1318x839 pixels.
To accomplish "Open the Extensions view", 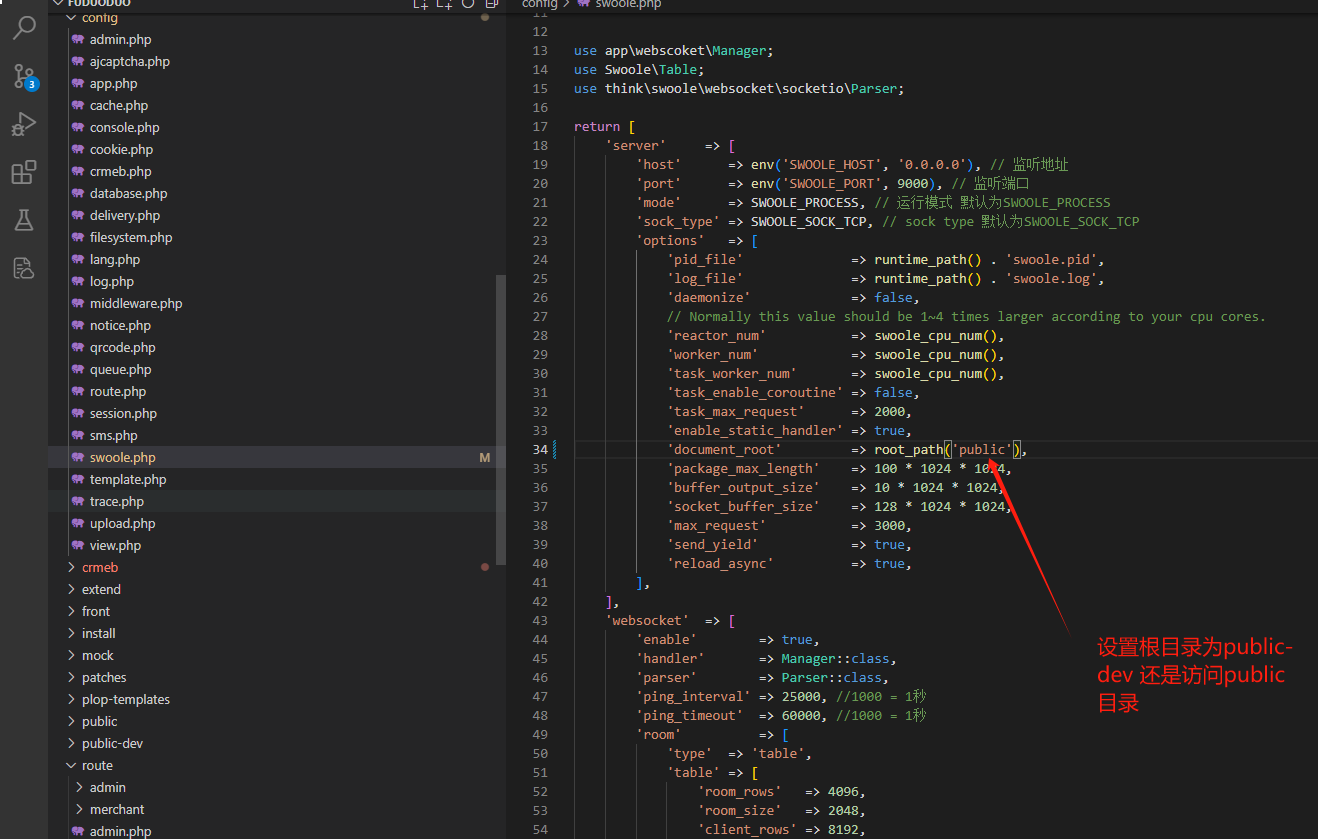I will coord(24,172).
